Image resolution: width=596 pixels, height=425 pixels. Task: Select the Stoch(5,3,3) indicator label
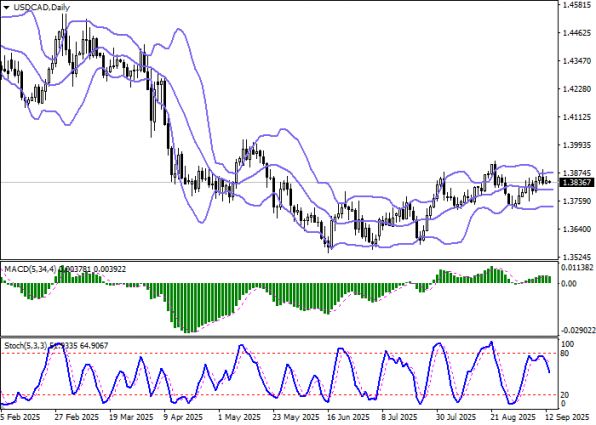click(x=26, y=346)
